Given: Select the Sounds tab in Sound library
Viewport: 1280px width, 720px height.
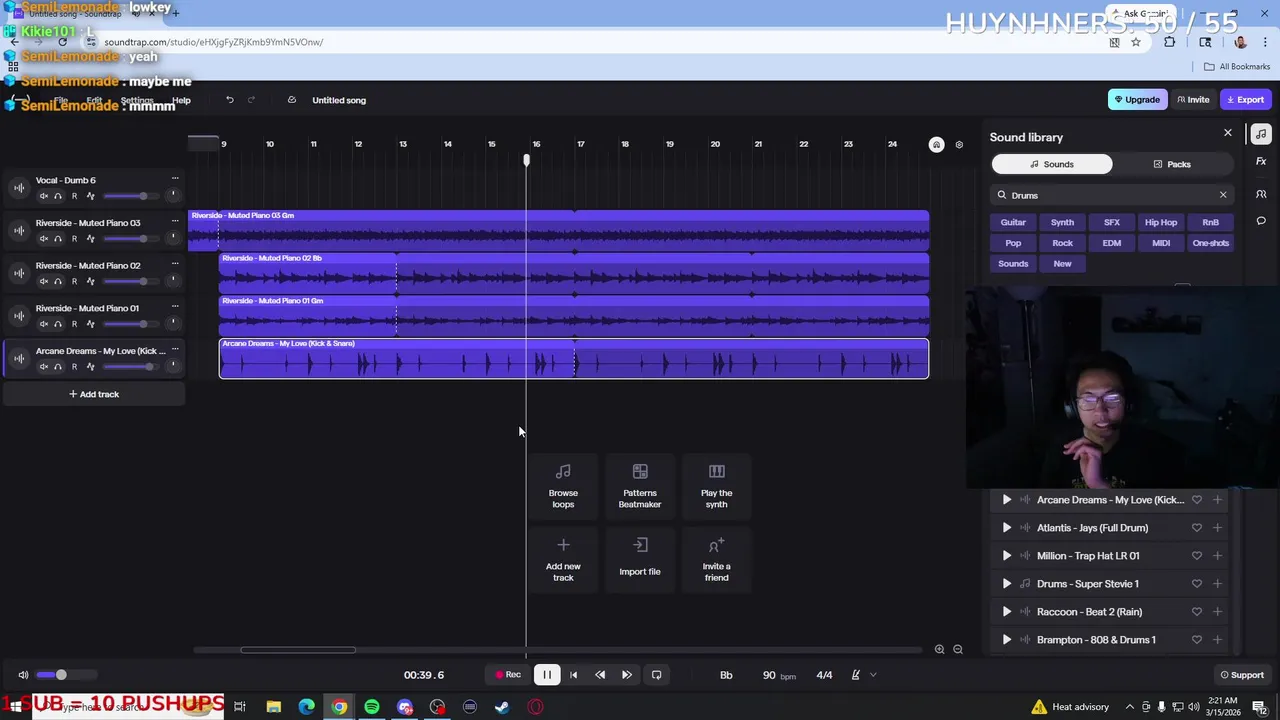Looking at the screenshot, I should pos(1052,164).
